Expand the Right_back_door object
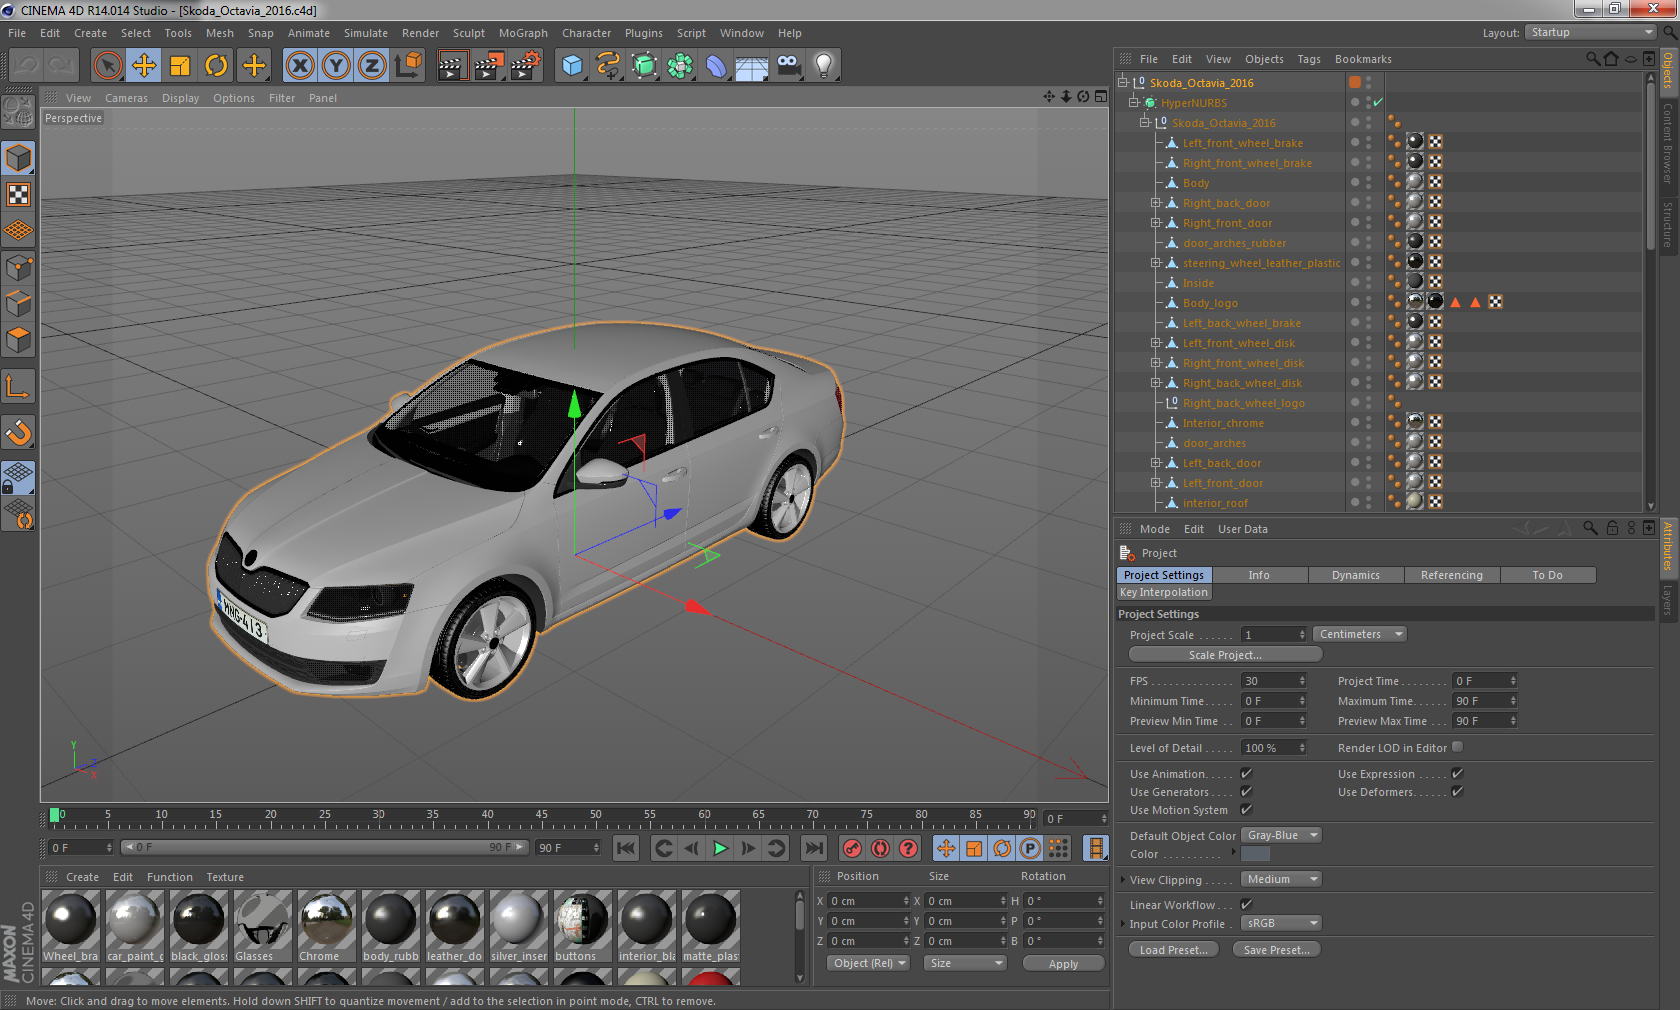Image resolution: width=1680 pixels, height=1010 pixels. [x=1156, y=203]
